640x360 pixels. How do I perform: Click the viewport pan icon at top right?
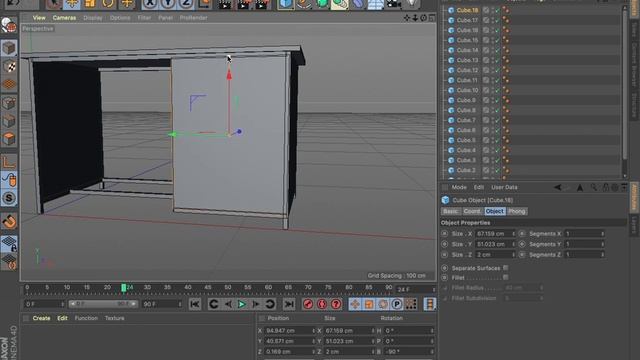coord(407,18)
